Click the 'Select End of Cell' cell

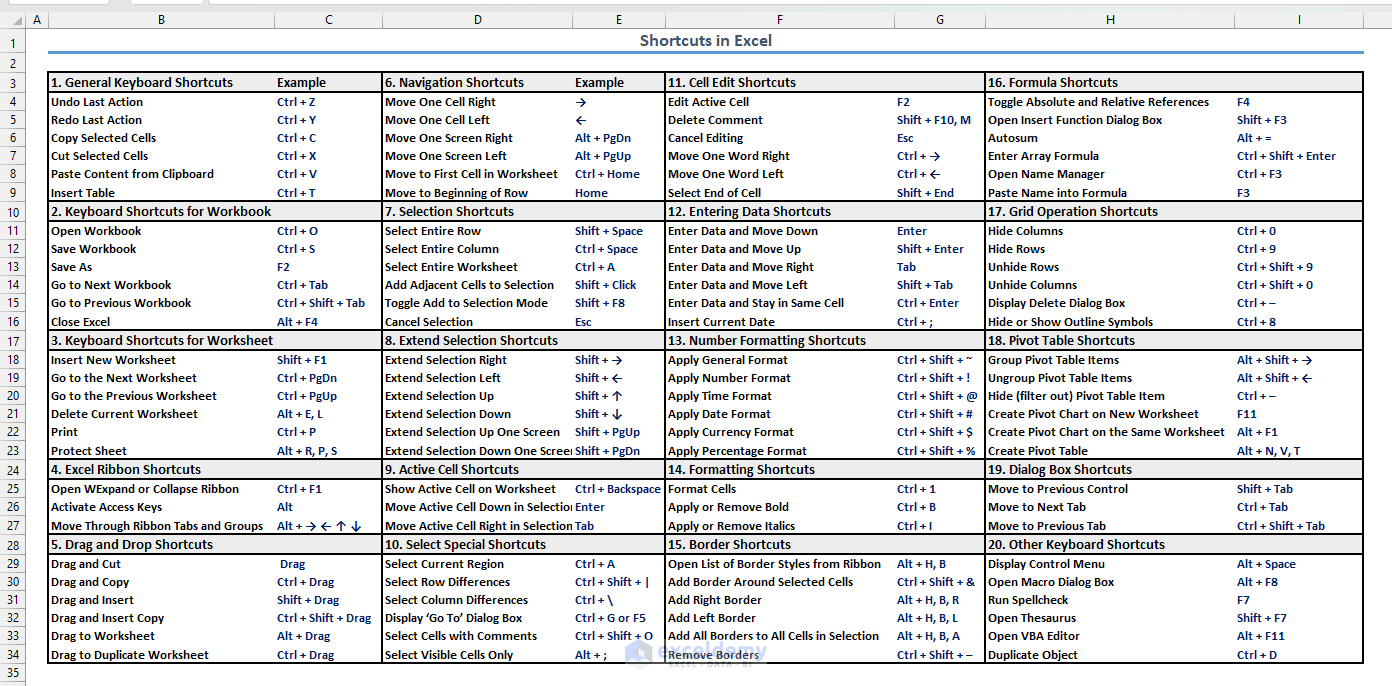tap(780, 193)
